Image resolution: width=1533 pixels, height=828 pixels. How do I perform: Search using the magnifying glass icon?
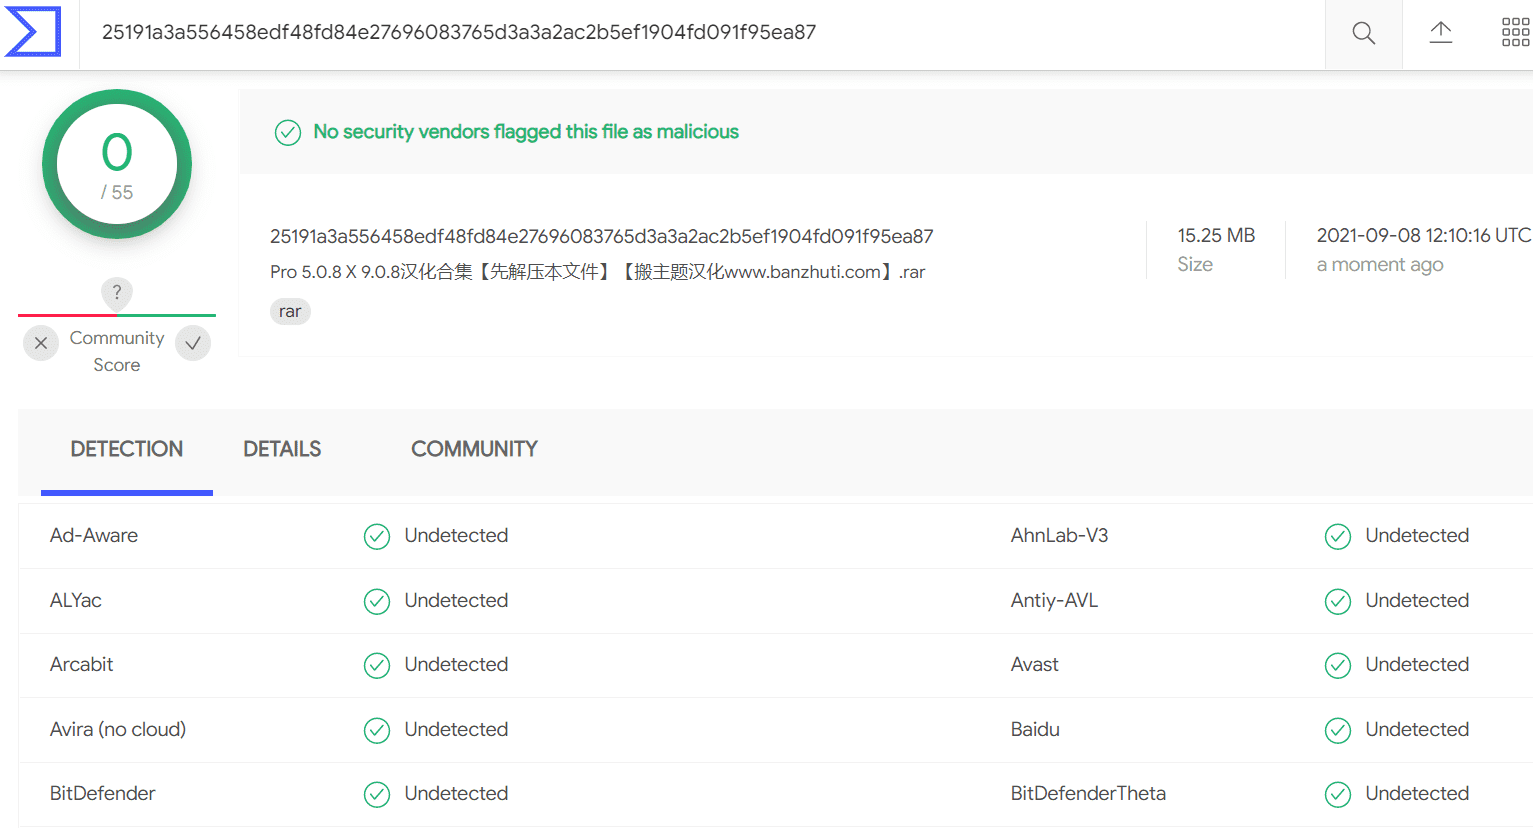tap(1363, 33)
